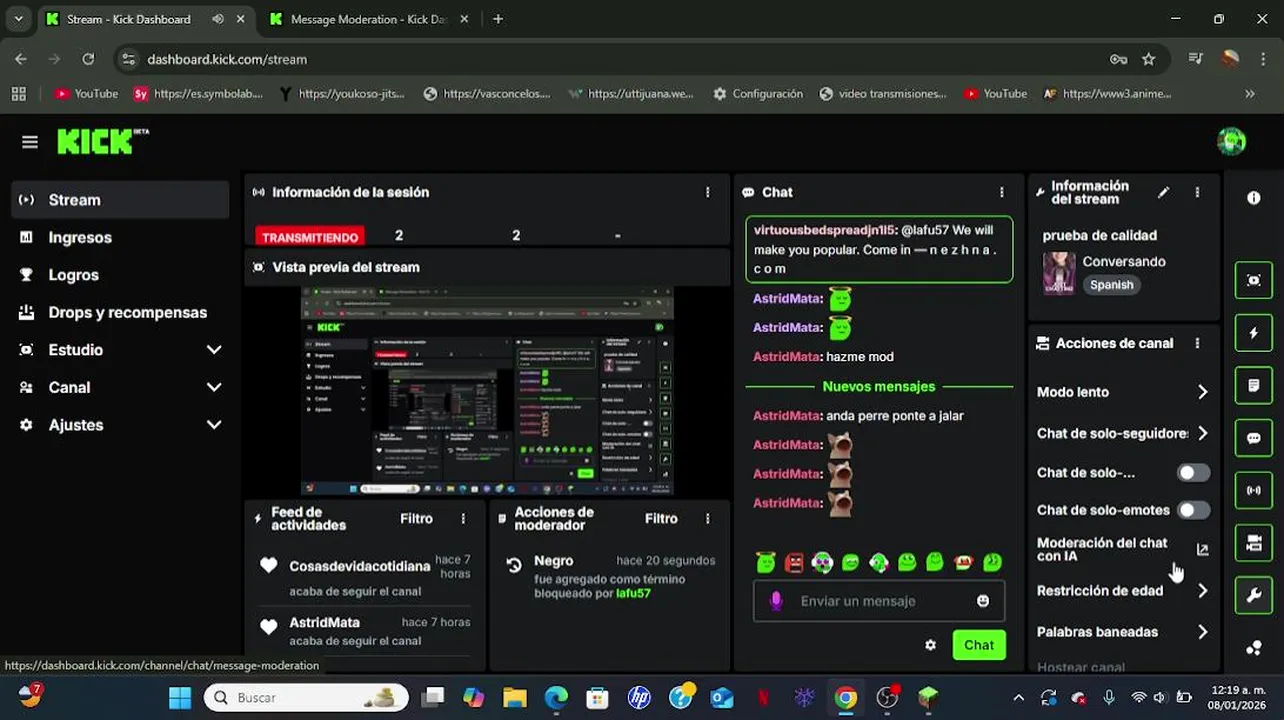Open Información de la sesión three-dot menu
The image size is (1284, 720).
coord(707,192)
